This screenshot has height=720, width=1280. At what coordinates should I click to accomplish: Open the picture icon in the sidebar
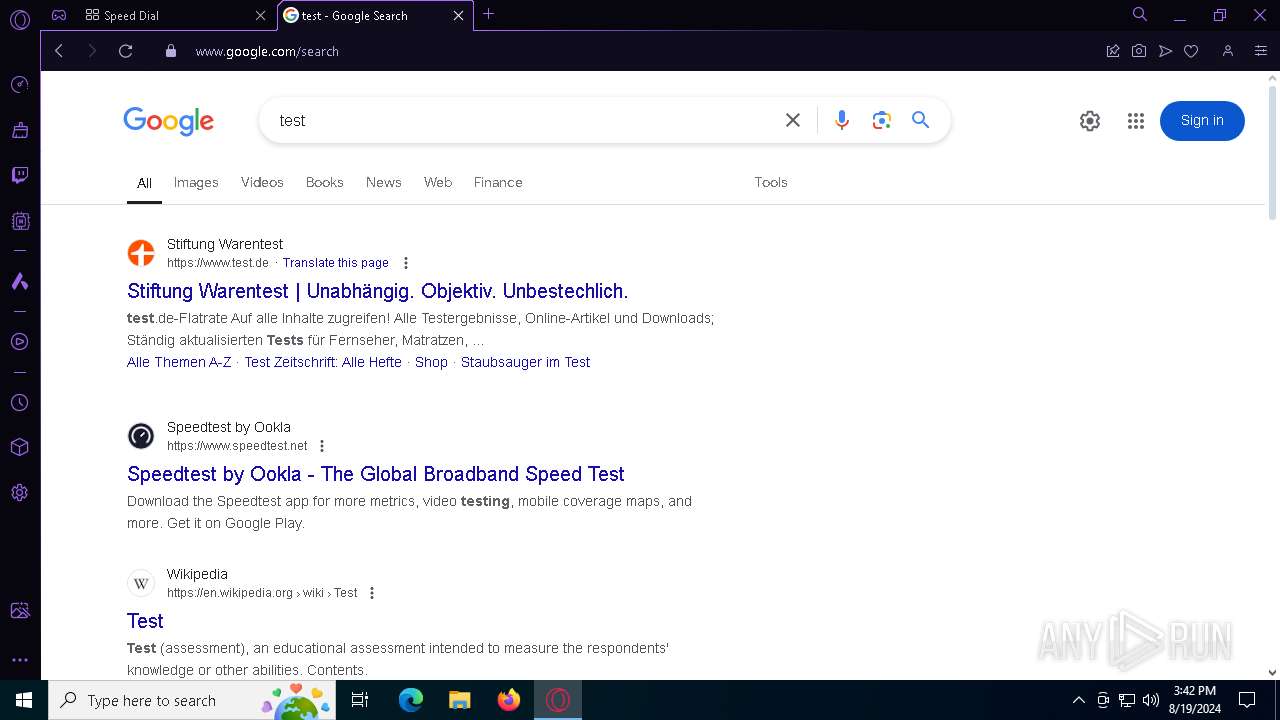(19, 610)
